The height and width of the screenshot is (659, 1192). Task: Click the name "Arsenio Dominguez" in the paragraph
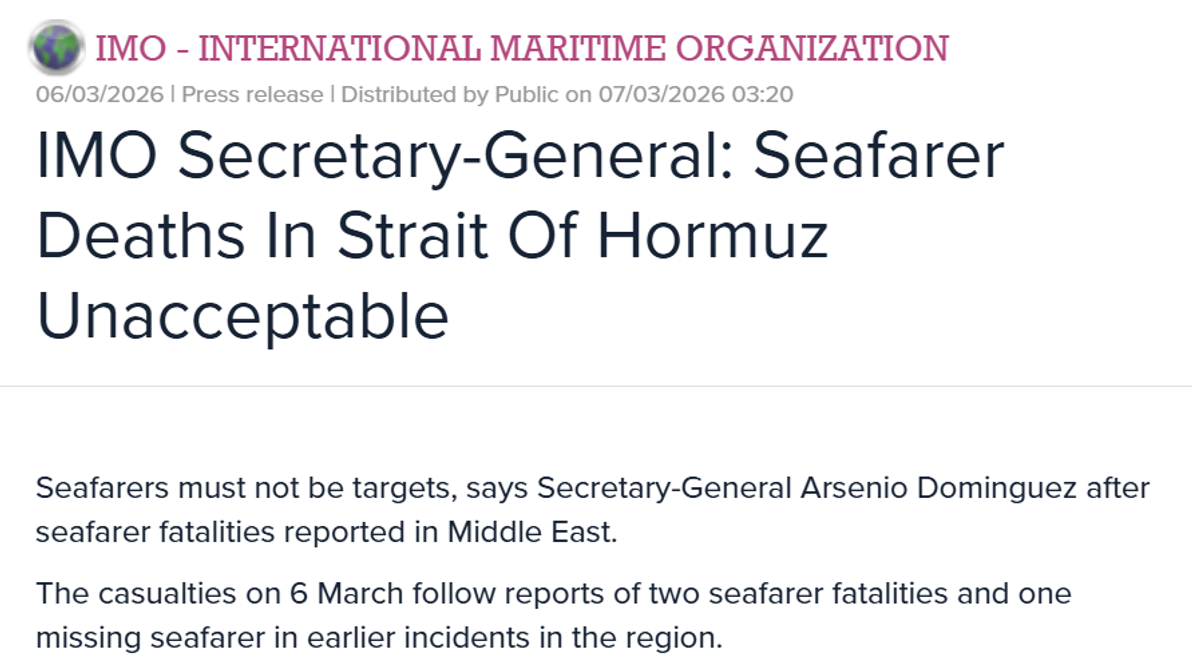(x=939, y=489)
